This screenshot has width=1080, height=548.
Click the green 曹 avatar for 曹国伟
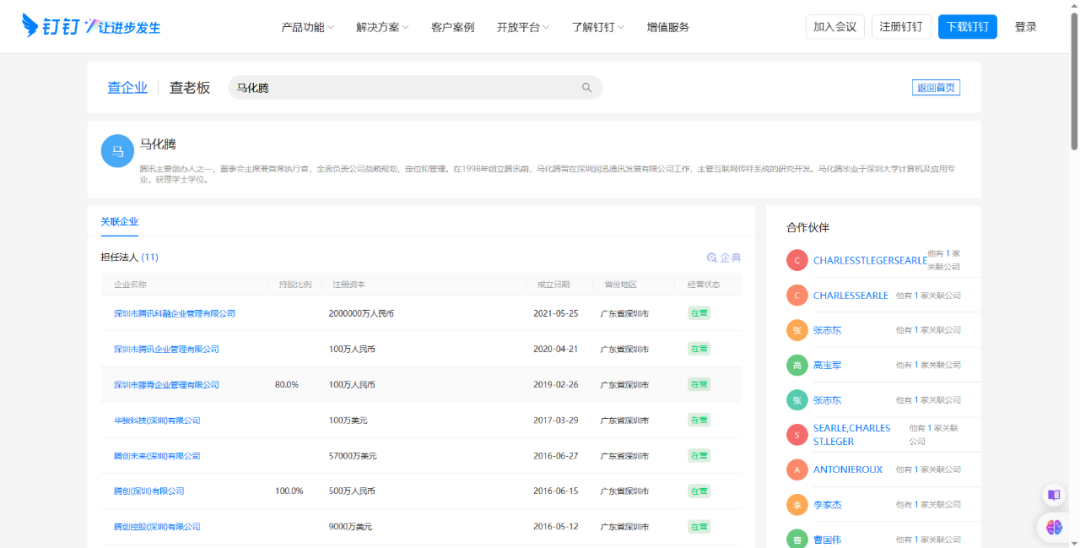797,539
